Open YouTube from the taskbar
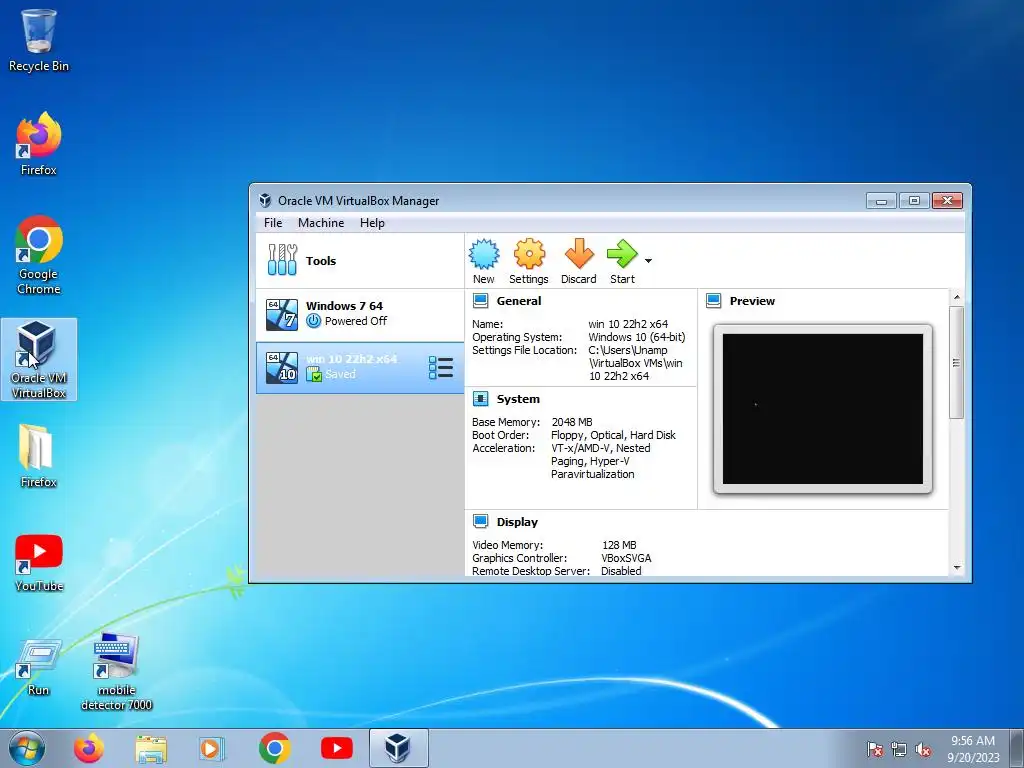The height and width of the screenshot is (768, 1024). (337, 748)
